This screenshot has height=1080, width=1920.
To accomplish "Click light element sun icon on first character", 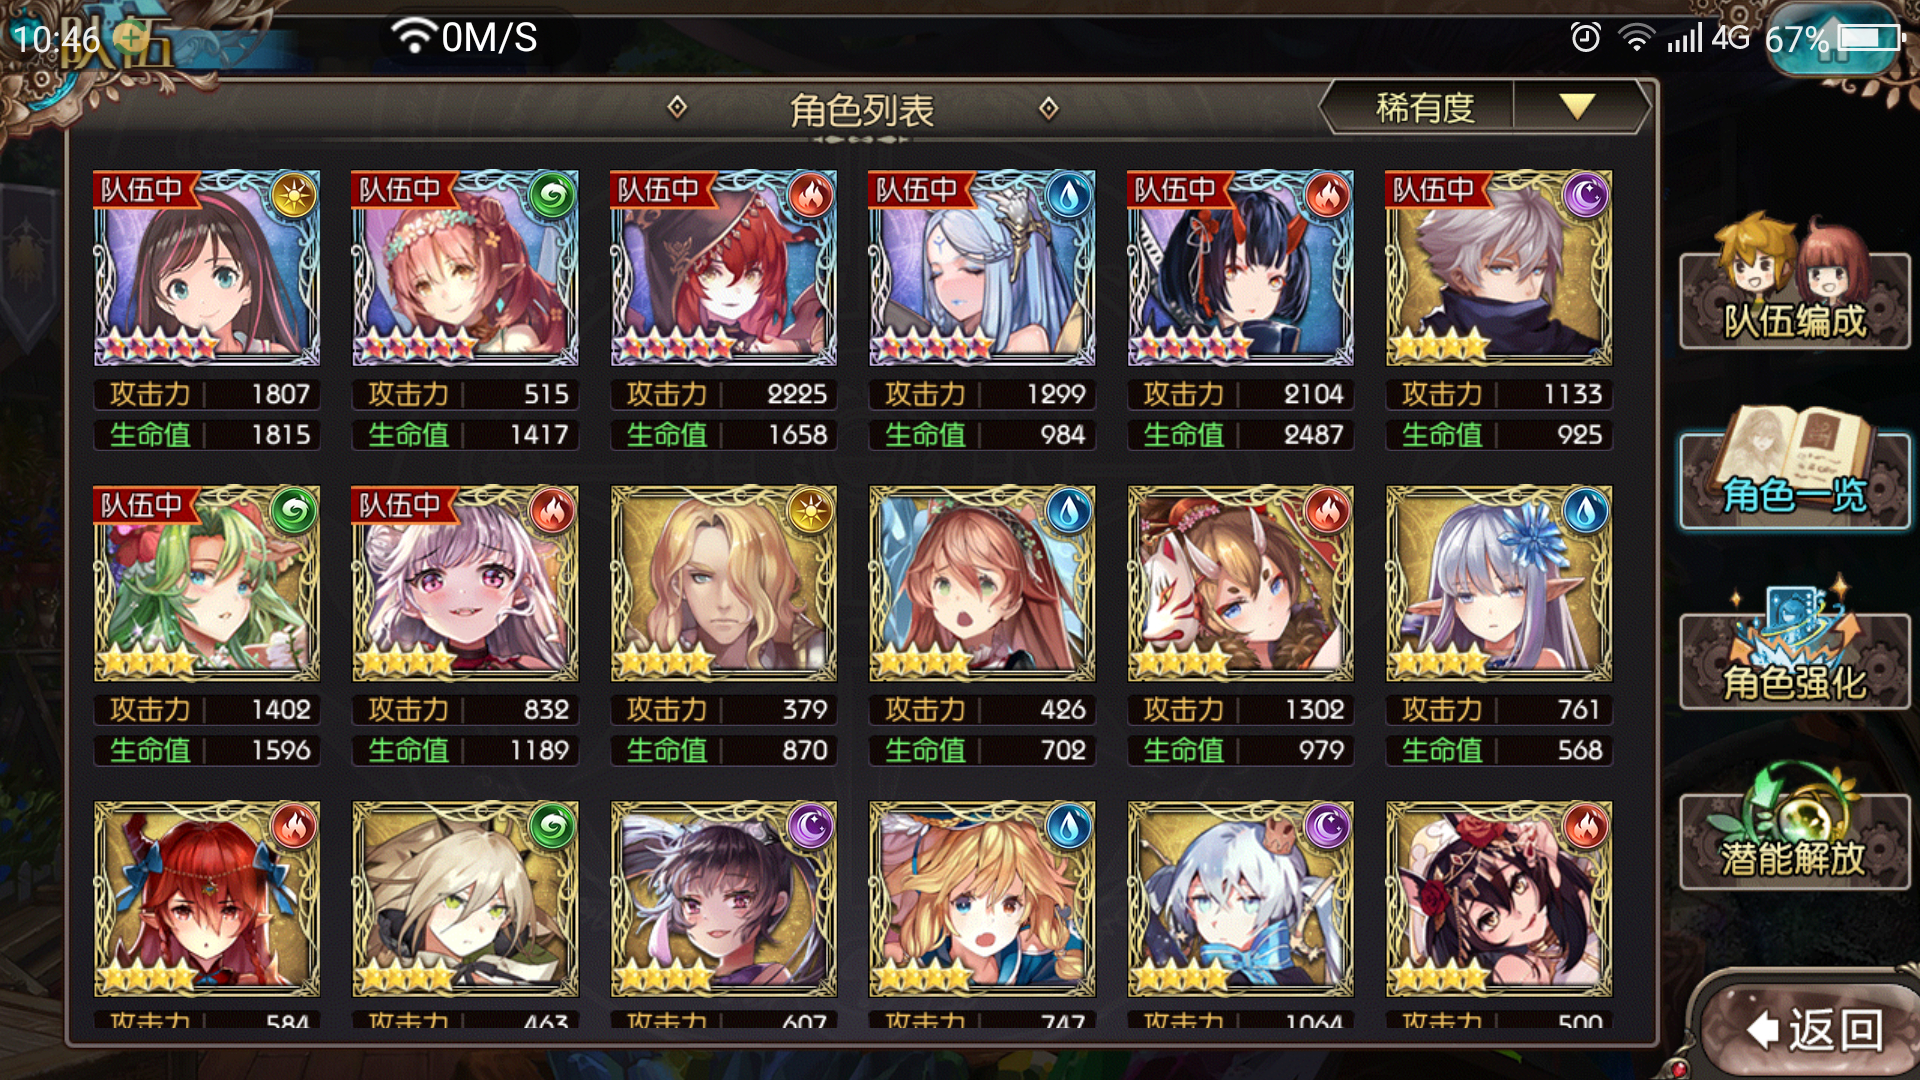I will click(x=294, y=196).
